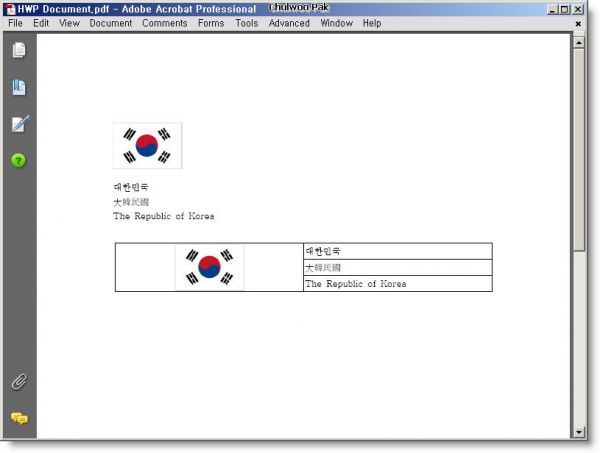Minimize the Acrobat window

(x=551, y=10)
